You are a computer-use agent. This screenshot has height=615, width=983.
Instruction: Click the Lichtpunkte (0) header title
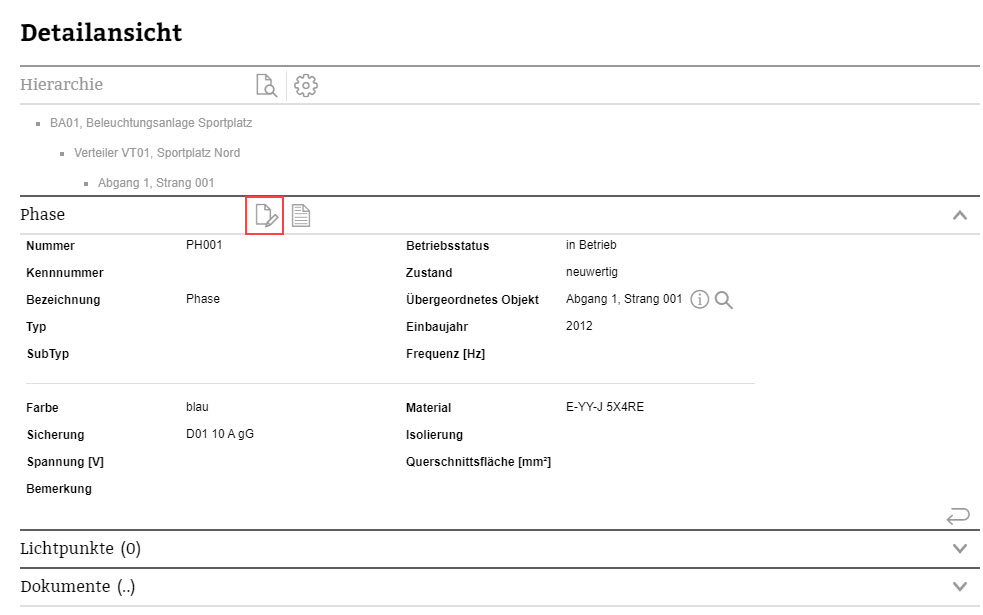(x=80, y=548)
